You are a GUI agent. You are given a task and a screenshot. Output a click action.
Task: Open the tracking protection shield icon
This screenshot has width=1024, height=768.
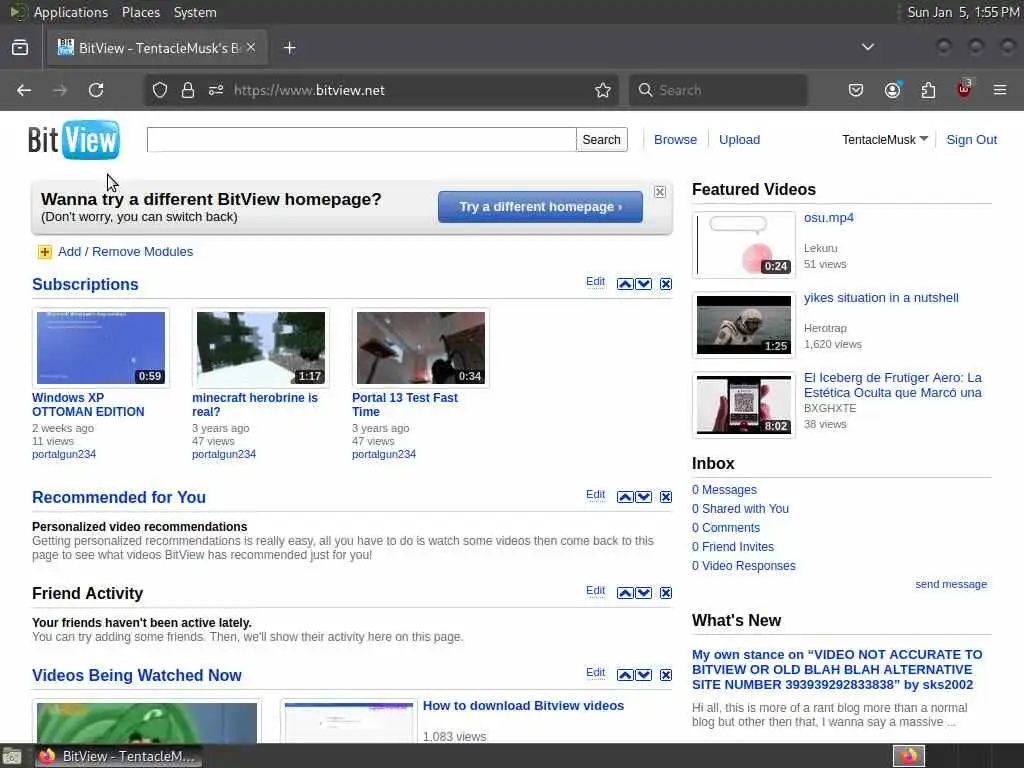160,90
